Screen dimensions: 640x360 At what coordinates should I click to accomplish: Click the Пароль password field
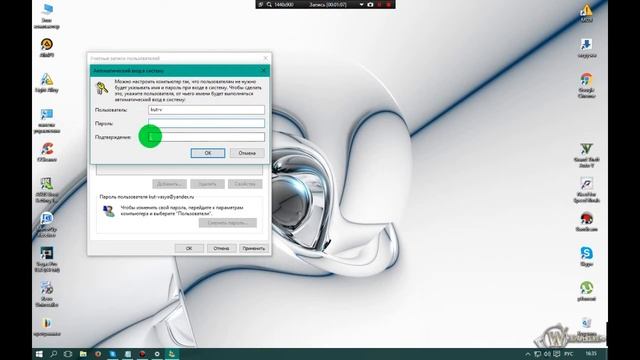(206, 123)
